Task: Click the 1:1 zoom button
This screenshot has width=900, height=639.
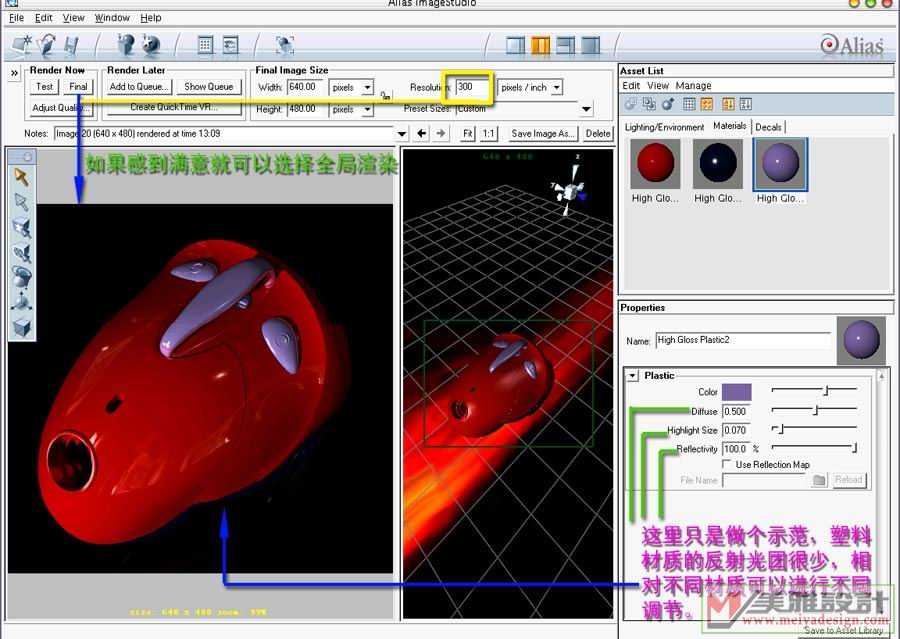Action: (x=488, y=133)
